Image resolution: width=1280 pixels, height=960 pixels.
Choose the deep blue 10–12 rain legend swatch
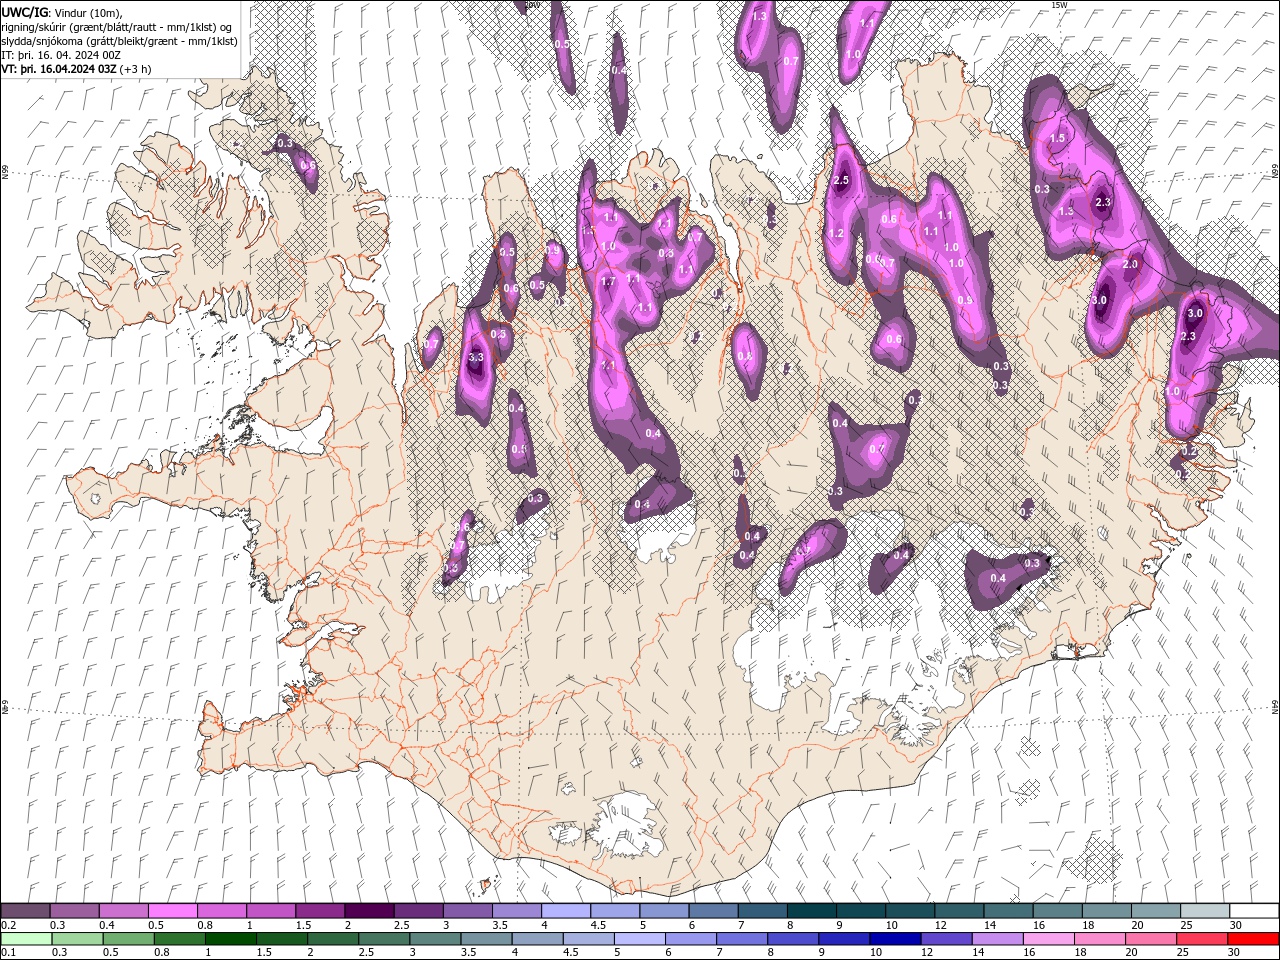896,938
